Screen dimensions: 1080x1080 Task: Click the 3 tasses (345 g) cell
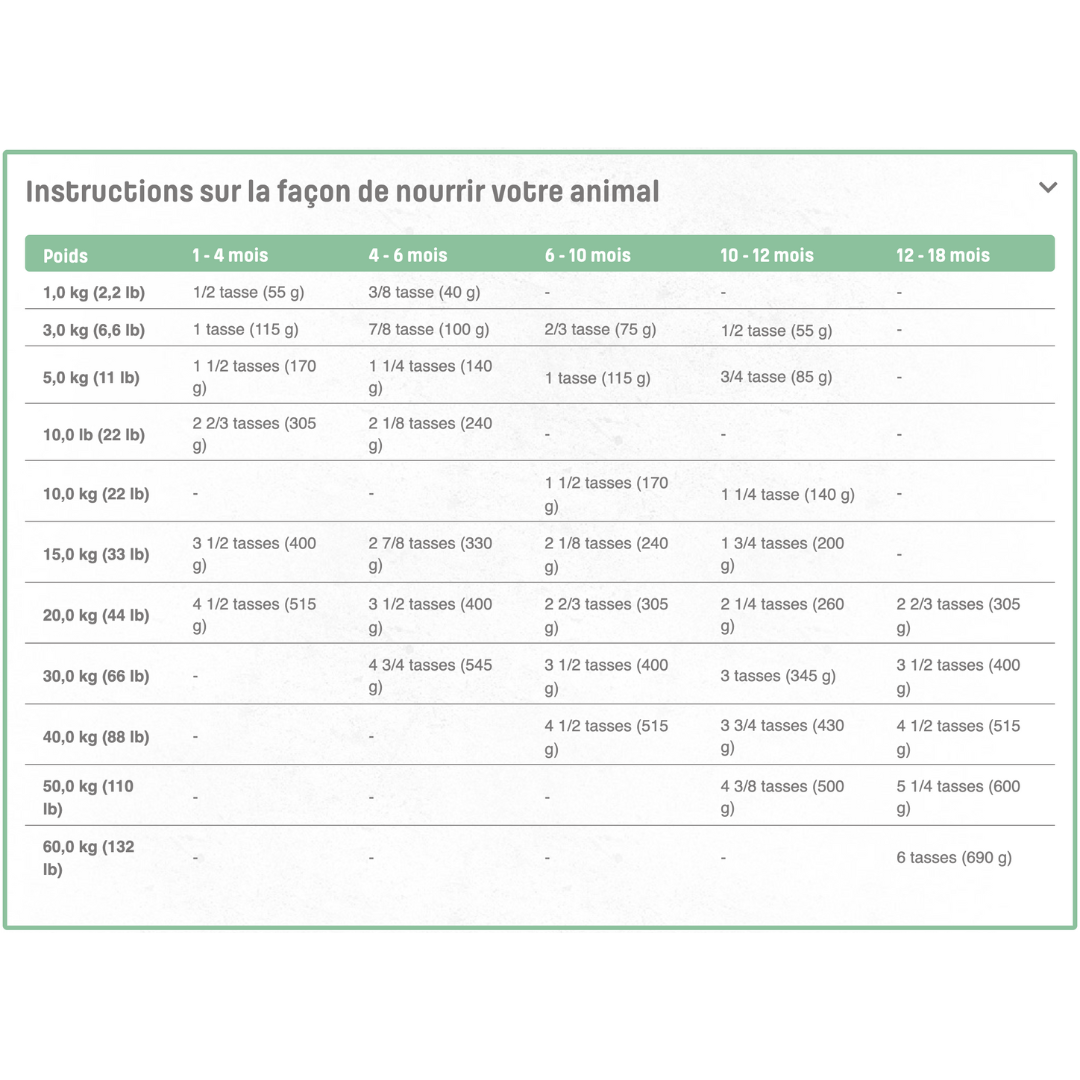coord(778,676)
